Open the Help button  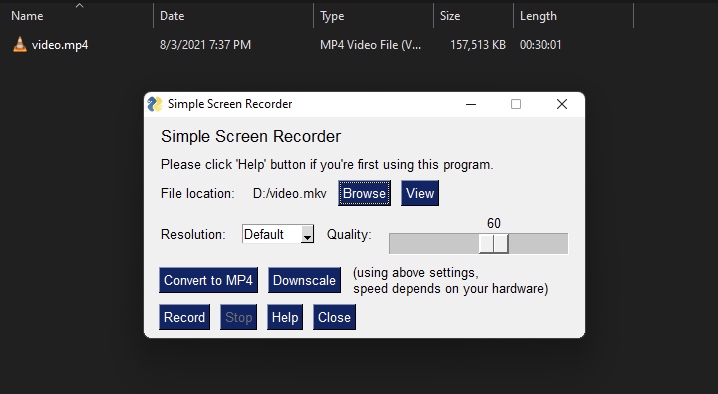(285, 317)
